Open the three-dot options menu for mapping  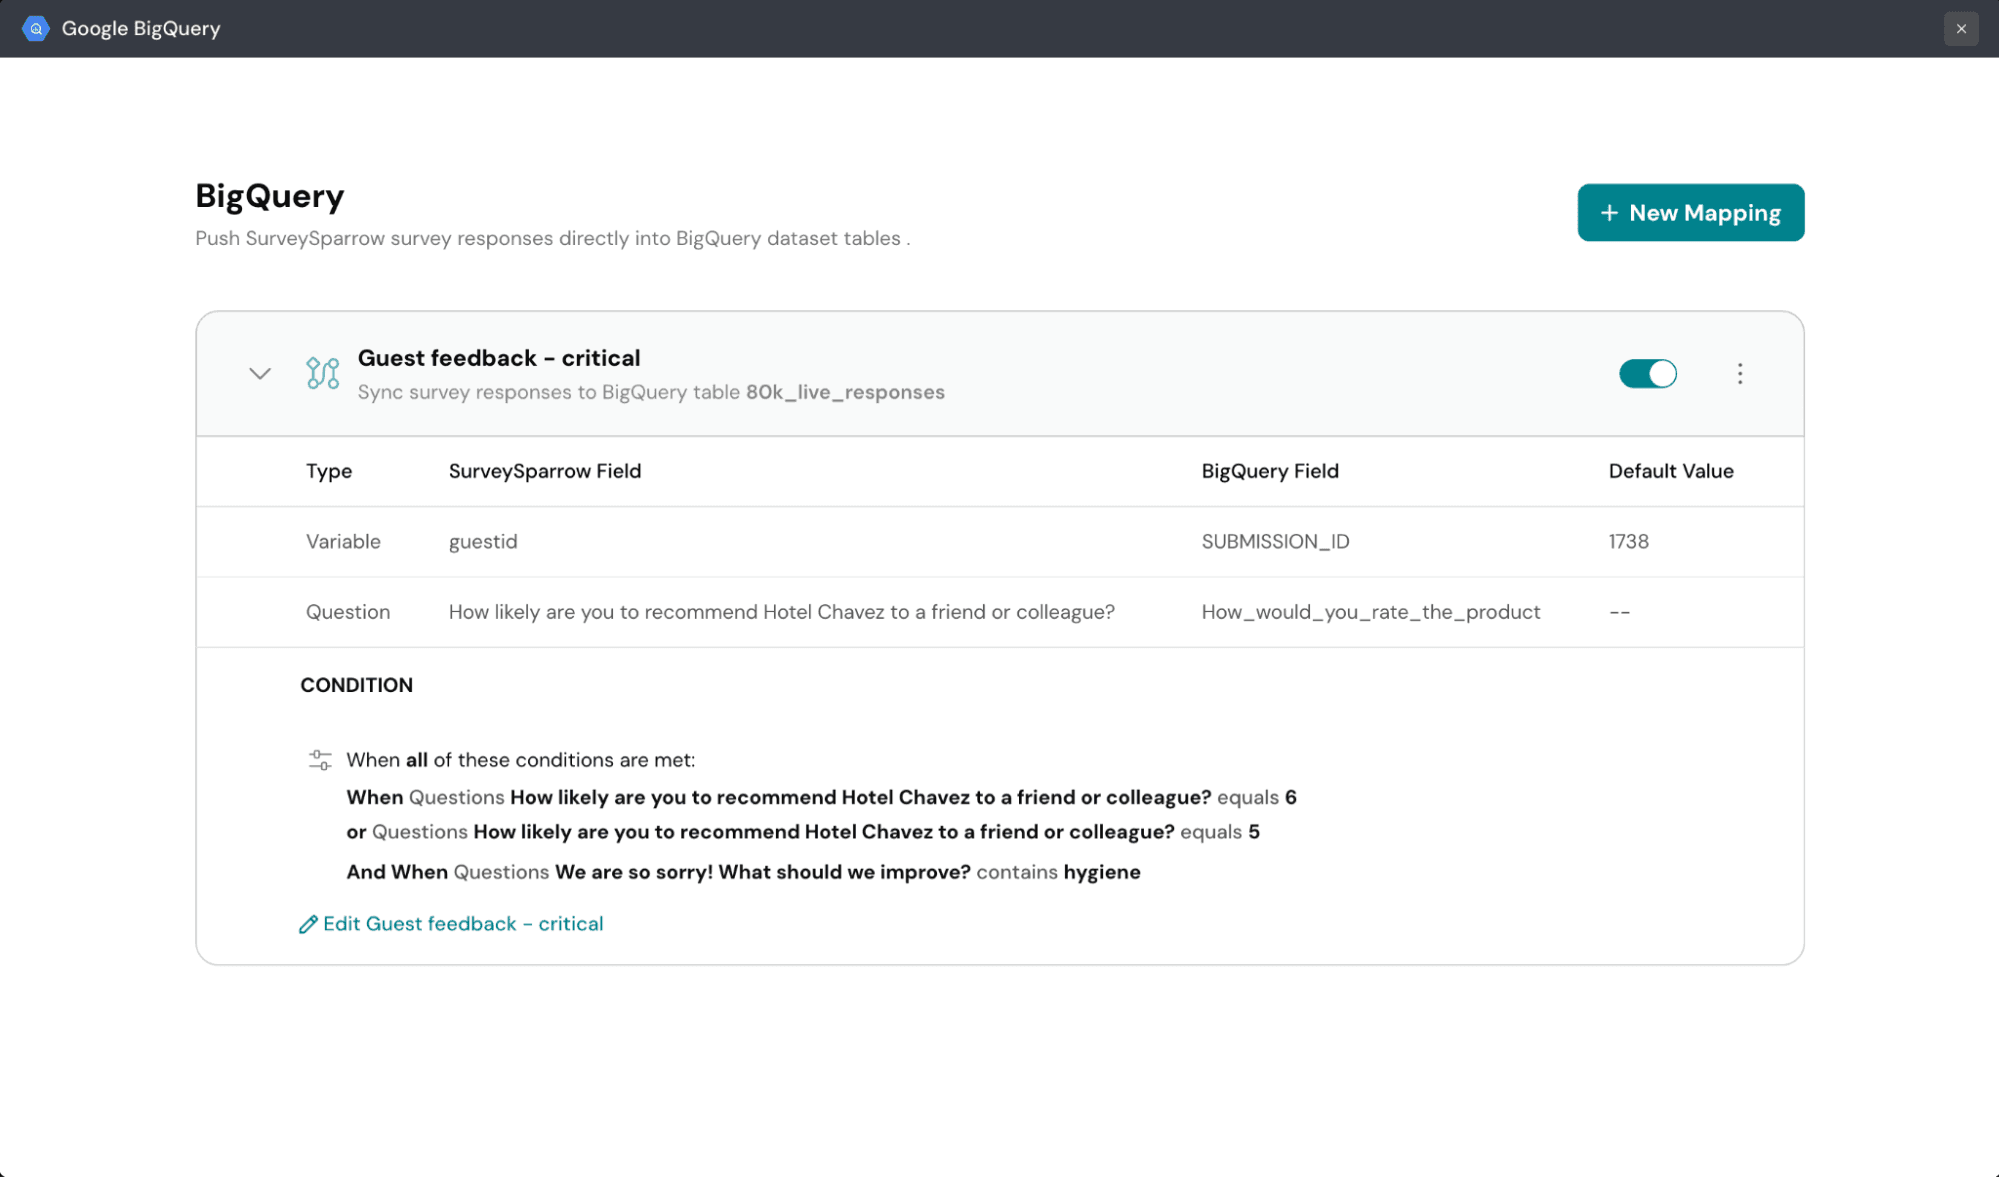pyautogui.click(x=1739, y=373)
